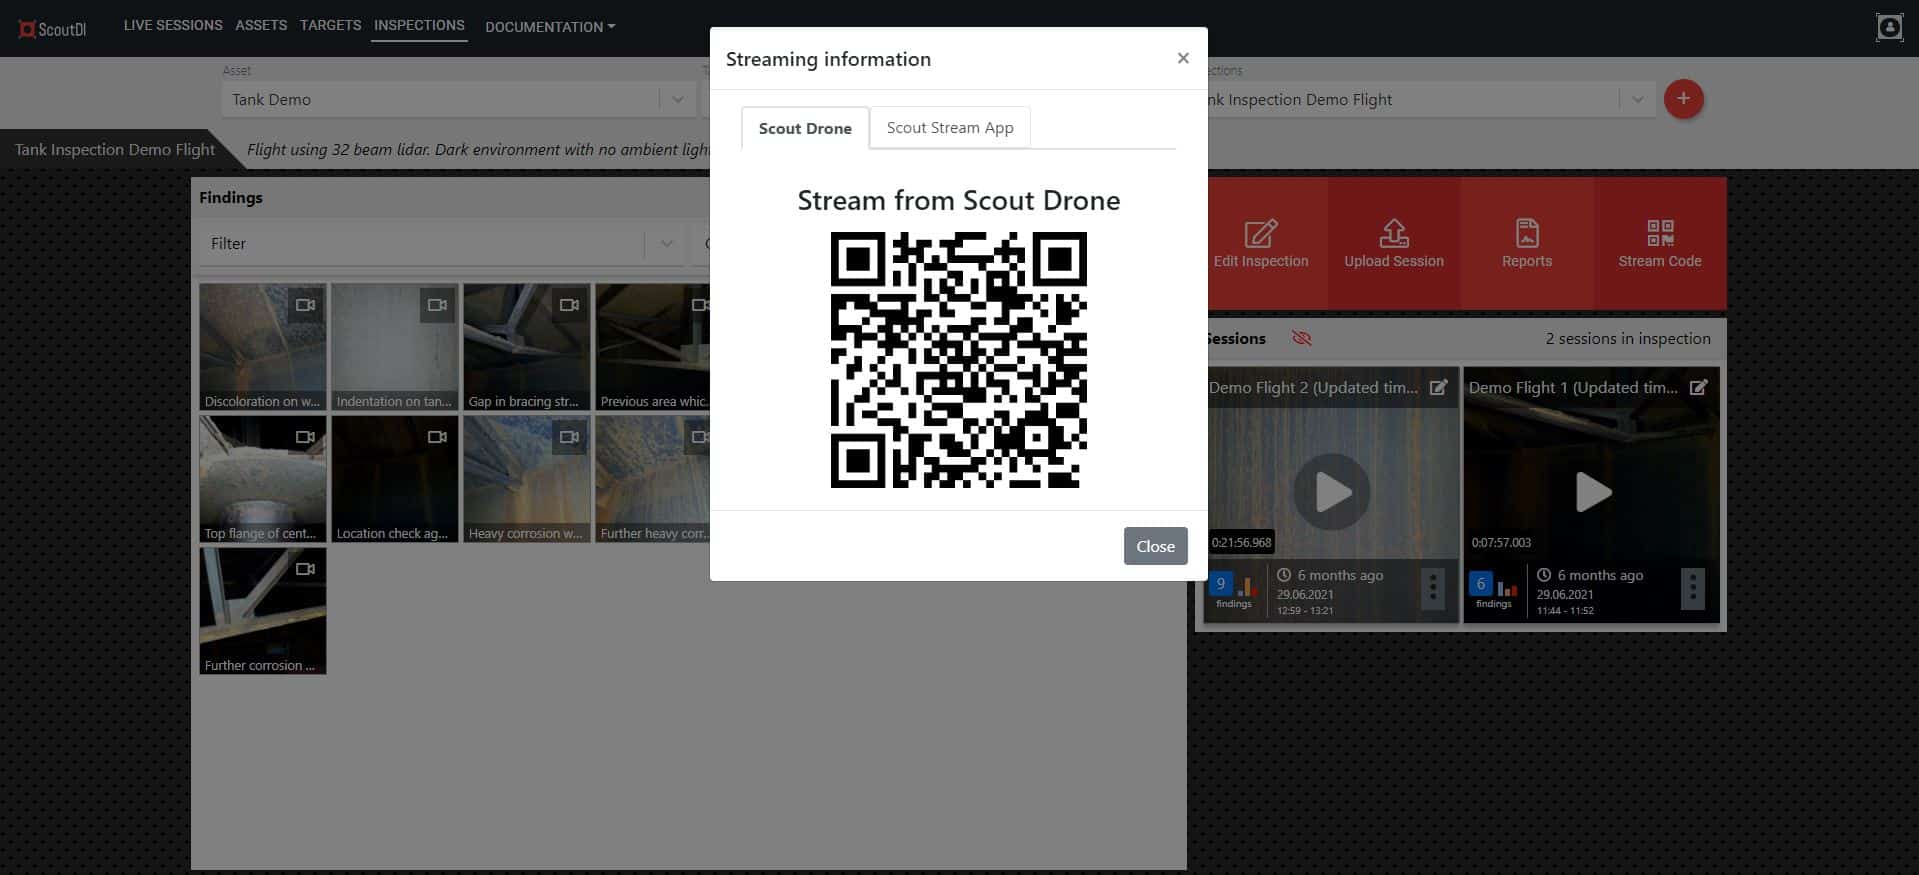Click the red add inspection plus button
Image resolution: width=1919 pixels, height=875 pixels.
point(1683,99)
